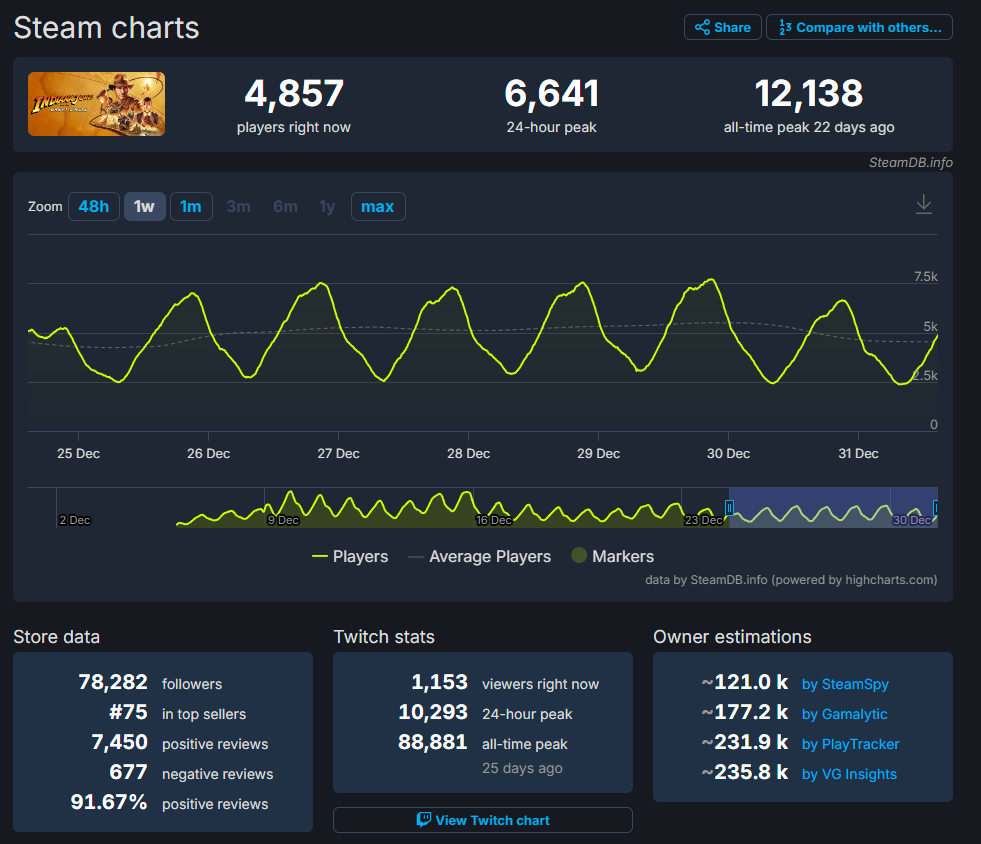Click the SteamDB.info watermark link text
Viewport: 981px width, 844px height.
click(910, 163)
